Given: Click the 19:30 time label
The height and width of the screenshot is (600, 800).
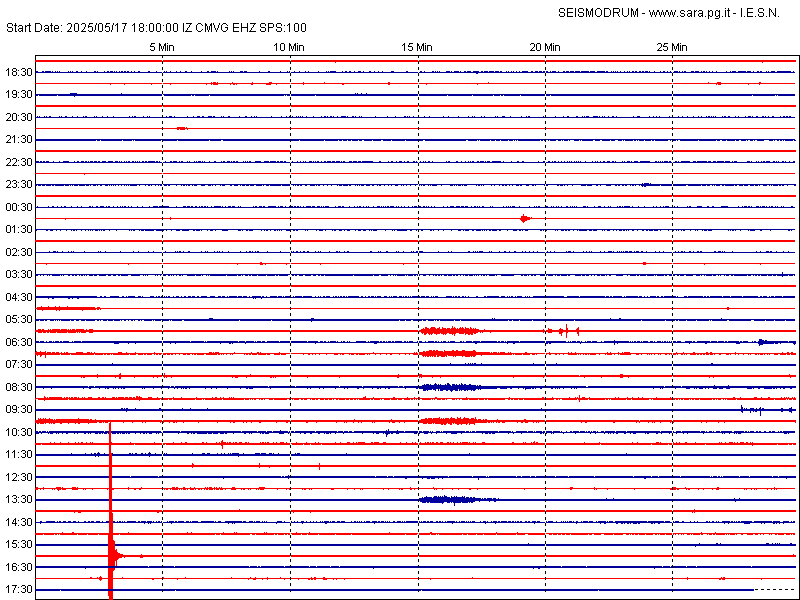Looking at the screenshot, I should 19,95.
